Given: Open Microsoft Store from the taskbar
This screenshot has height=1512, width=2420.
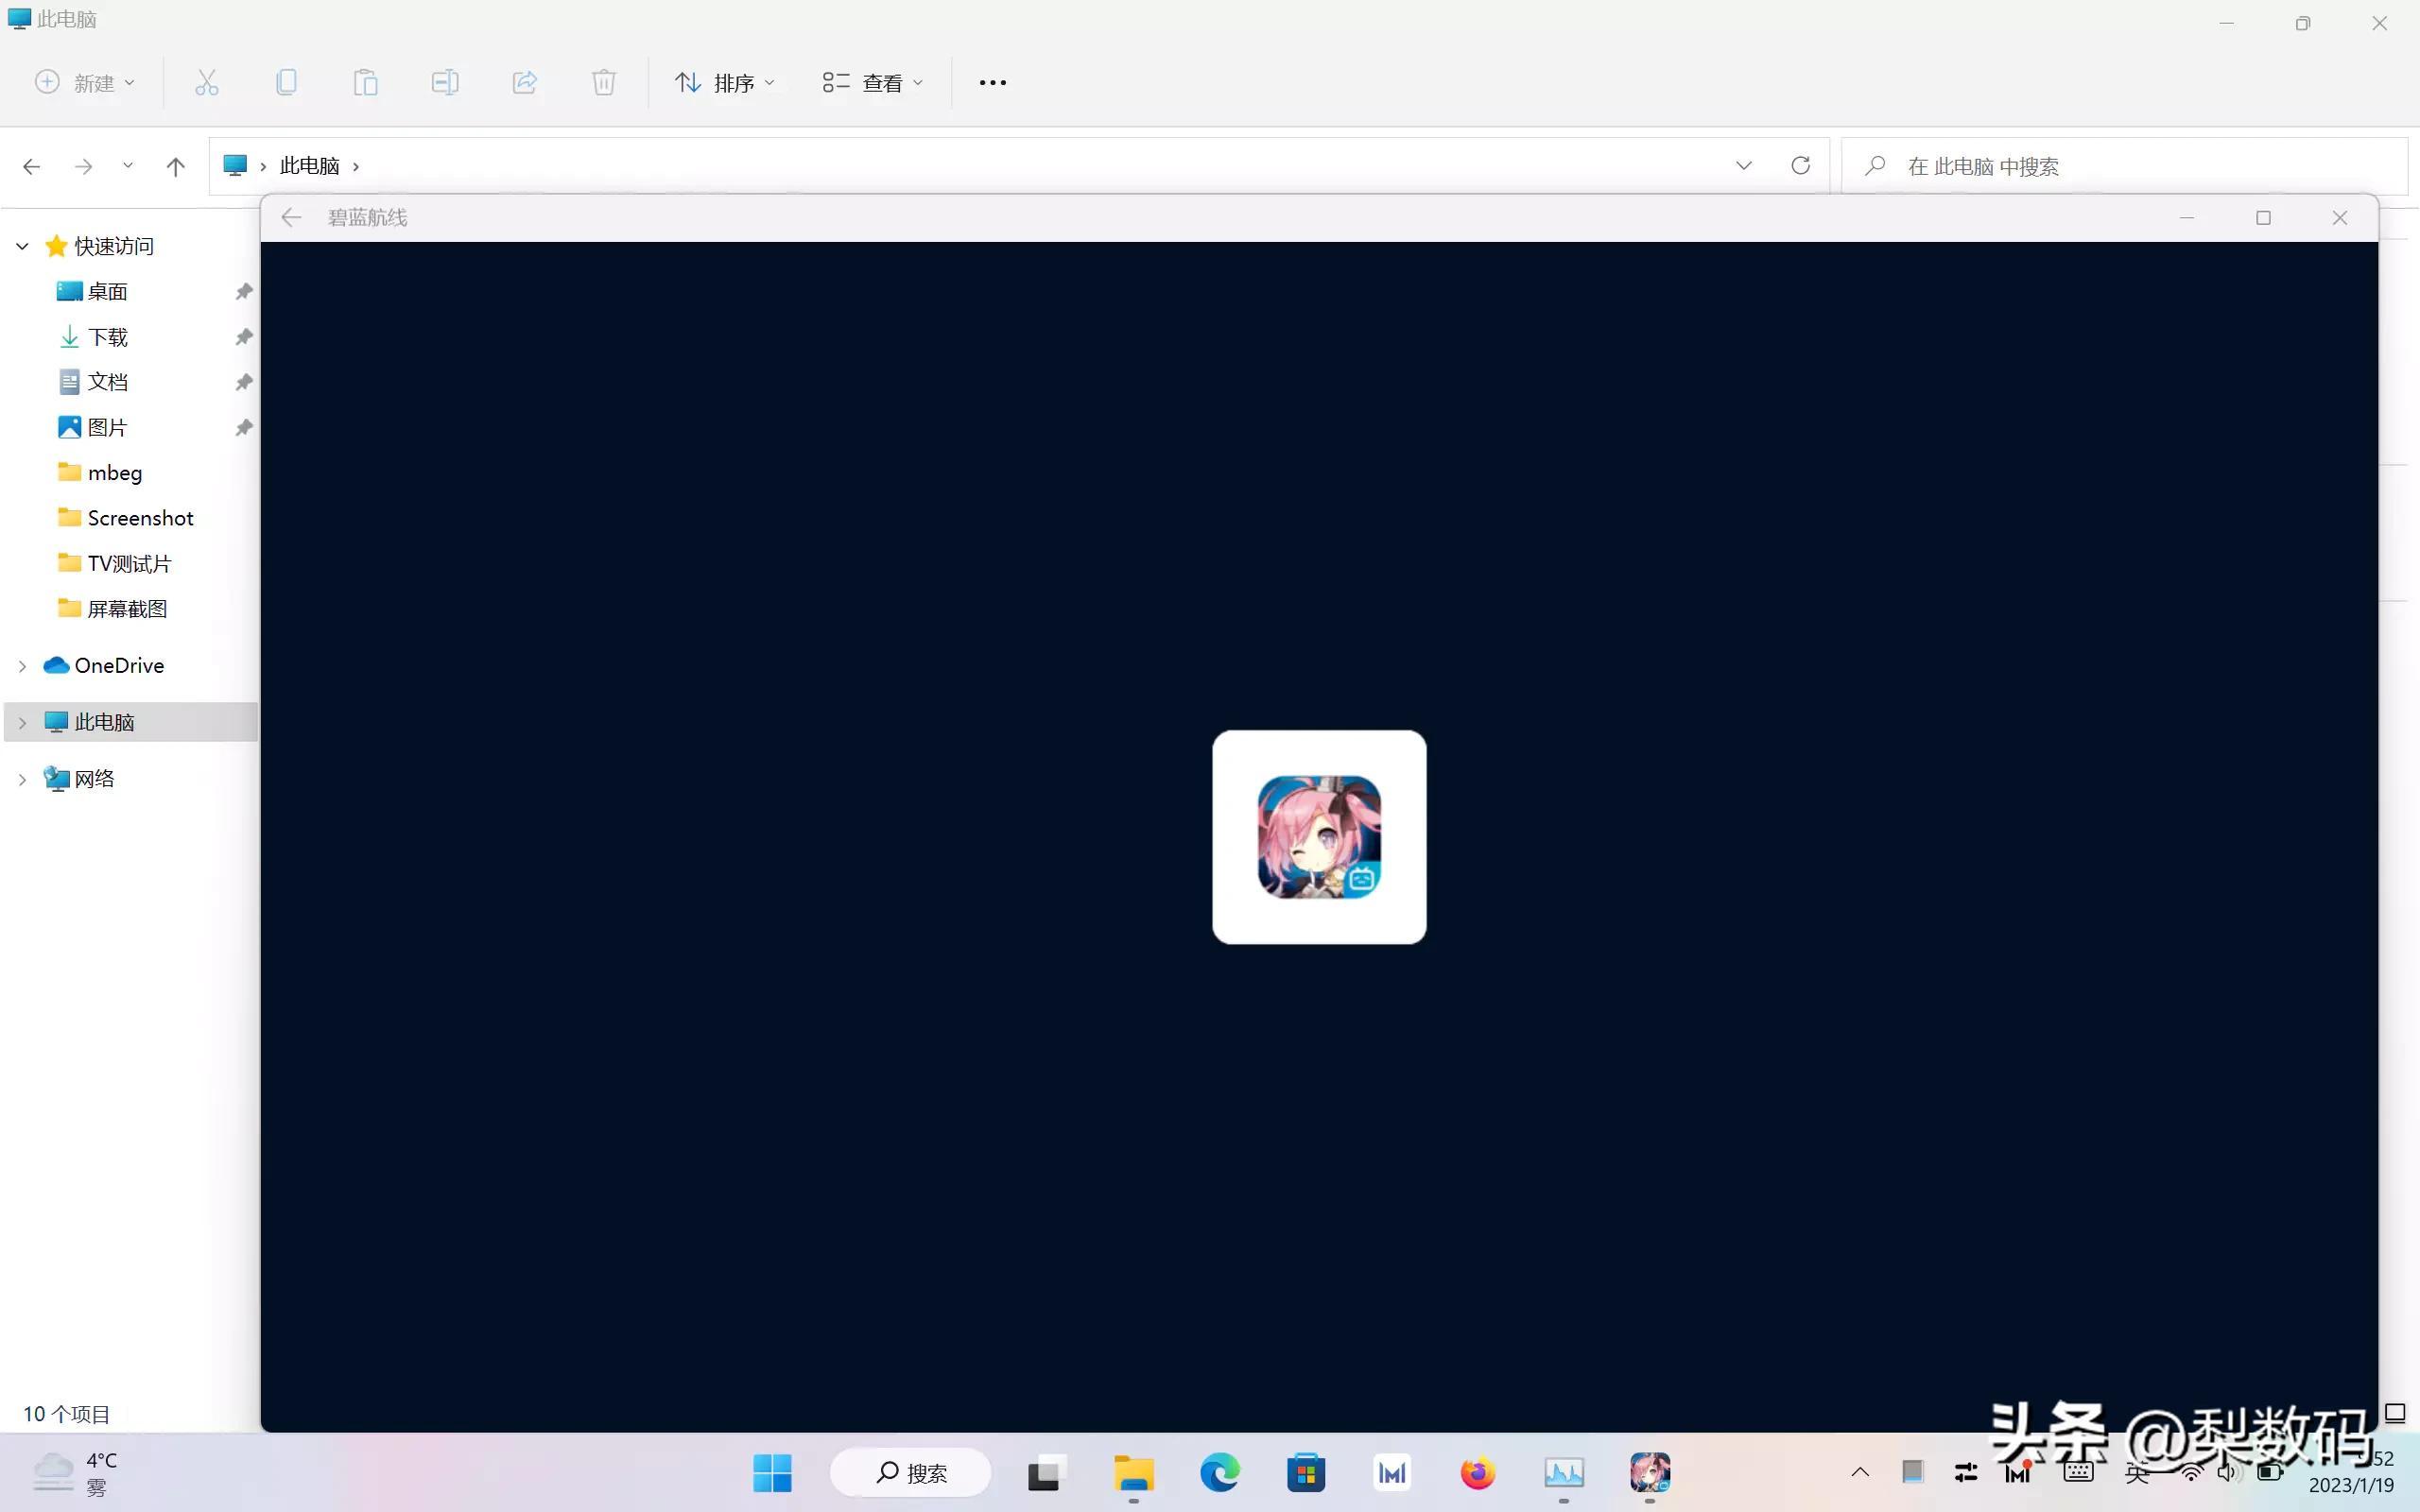Looking at the screenshot, I should (1305, 1473).
